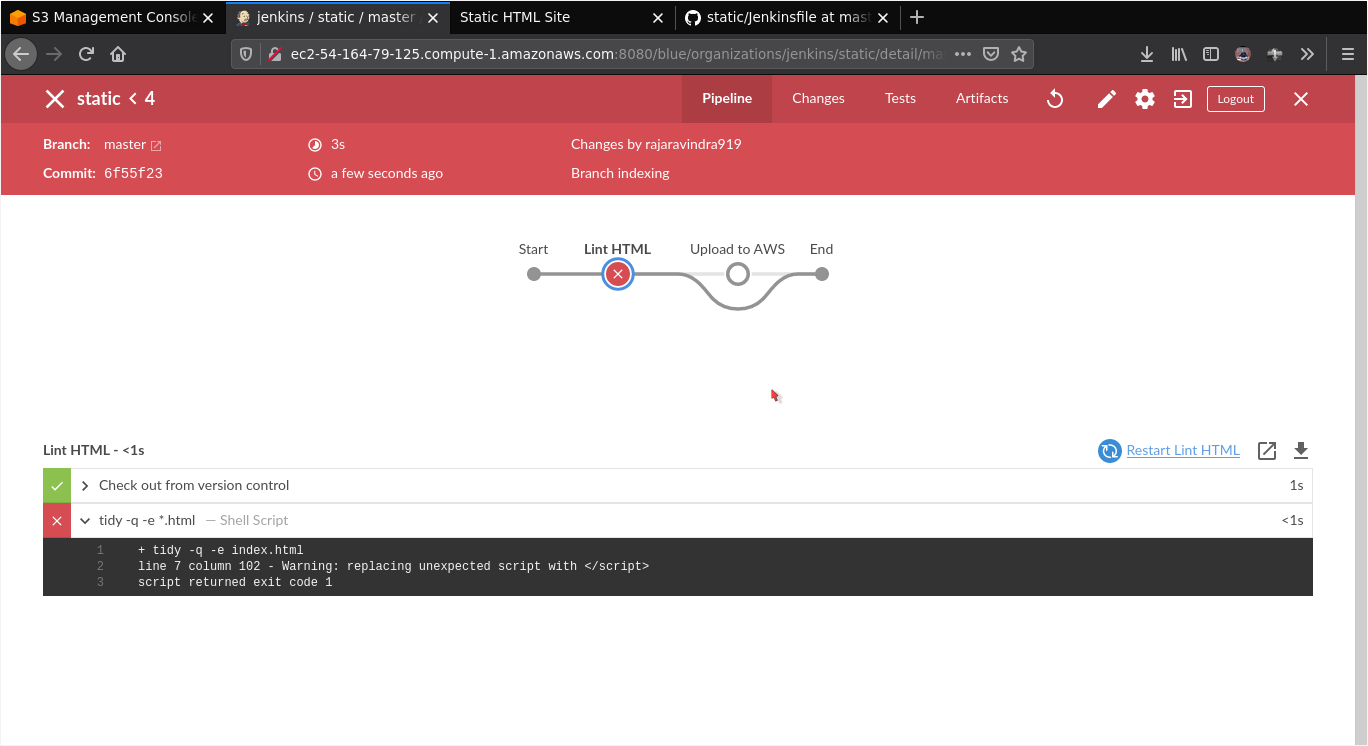Close the Static HTML Site browser tab
This screenshot has height=746, width=1368.
[x=657, y=17]
